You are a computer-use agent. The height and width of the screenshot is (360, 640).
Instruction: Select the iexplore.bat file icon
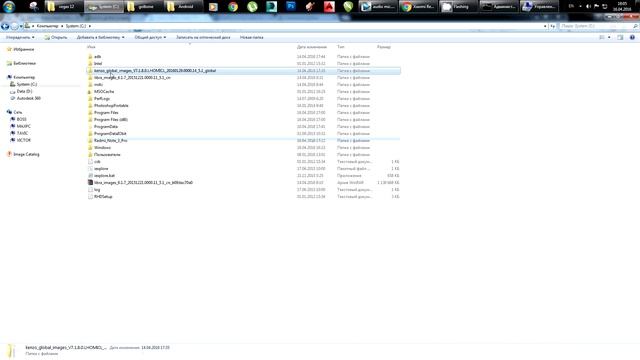coord(90,176)
